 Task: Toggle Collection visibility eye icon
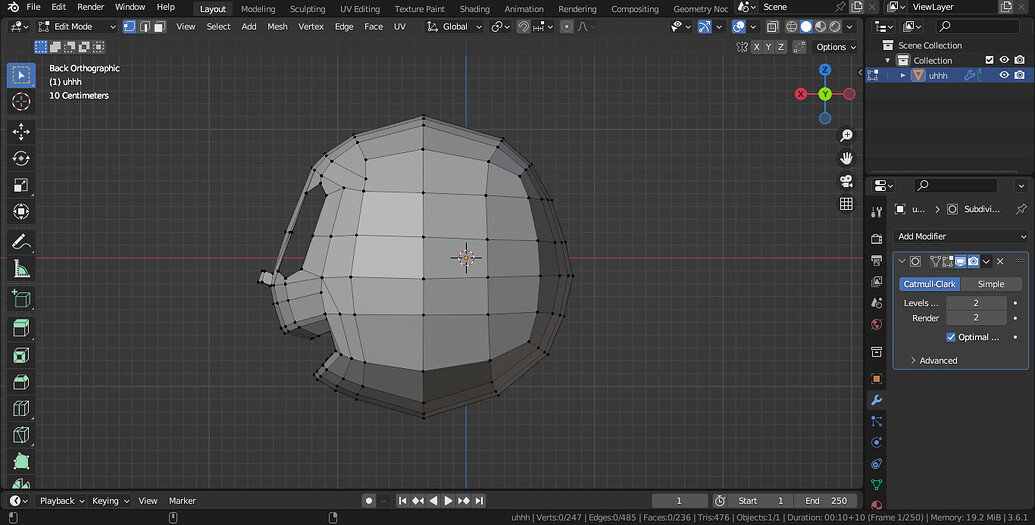(x=1004, y=60)
